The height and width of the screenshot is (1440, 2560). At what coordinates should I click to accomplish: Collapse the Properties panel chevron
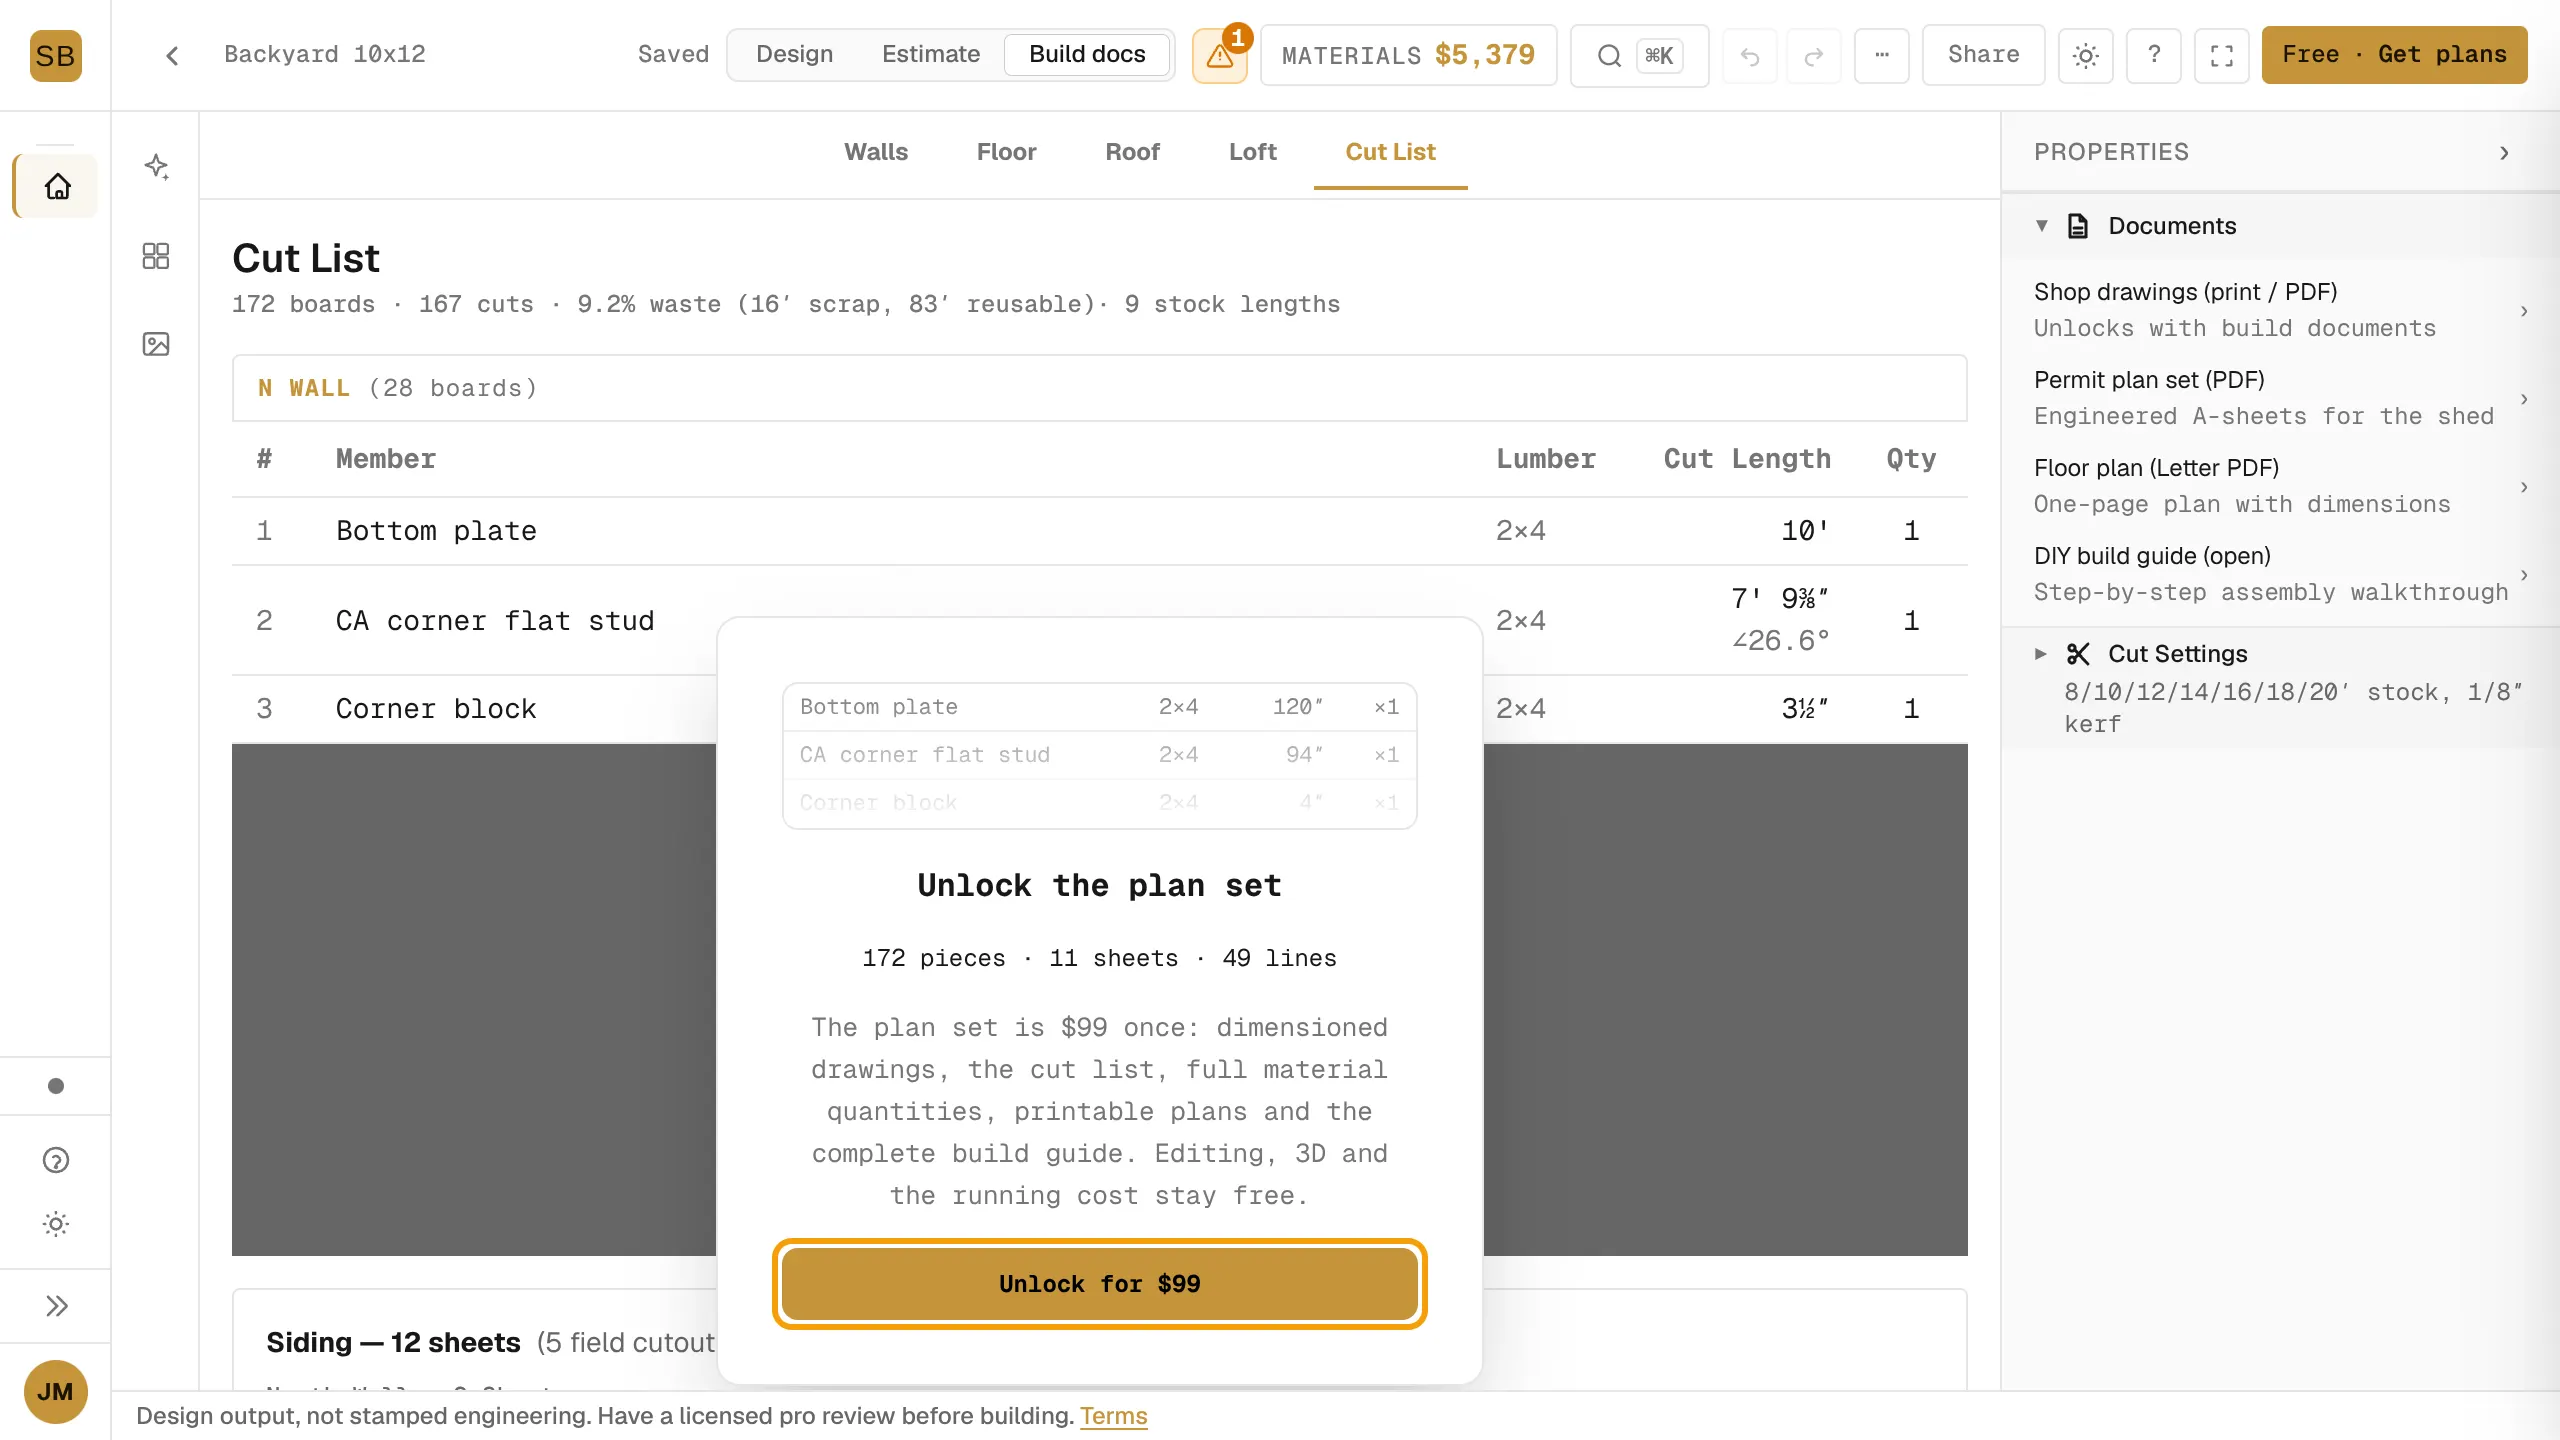(2504, 153)
